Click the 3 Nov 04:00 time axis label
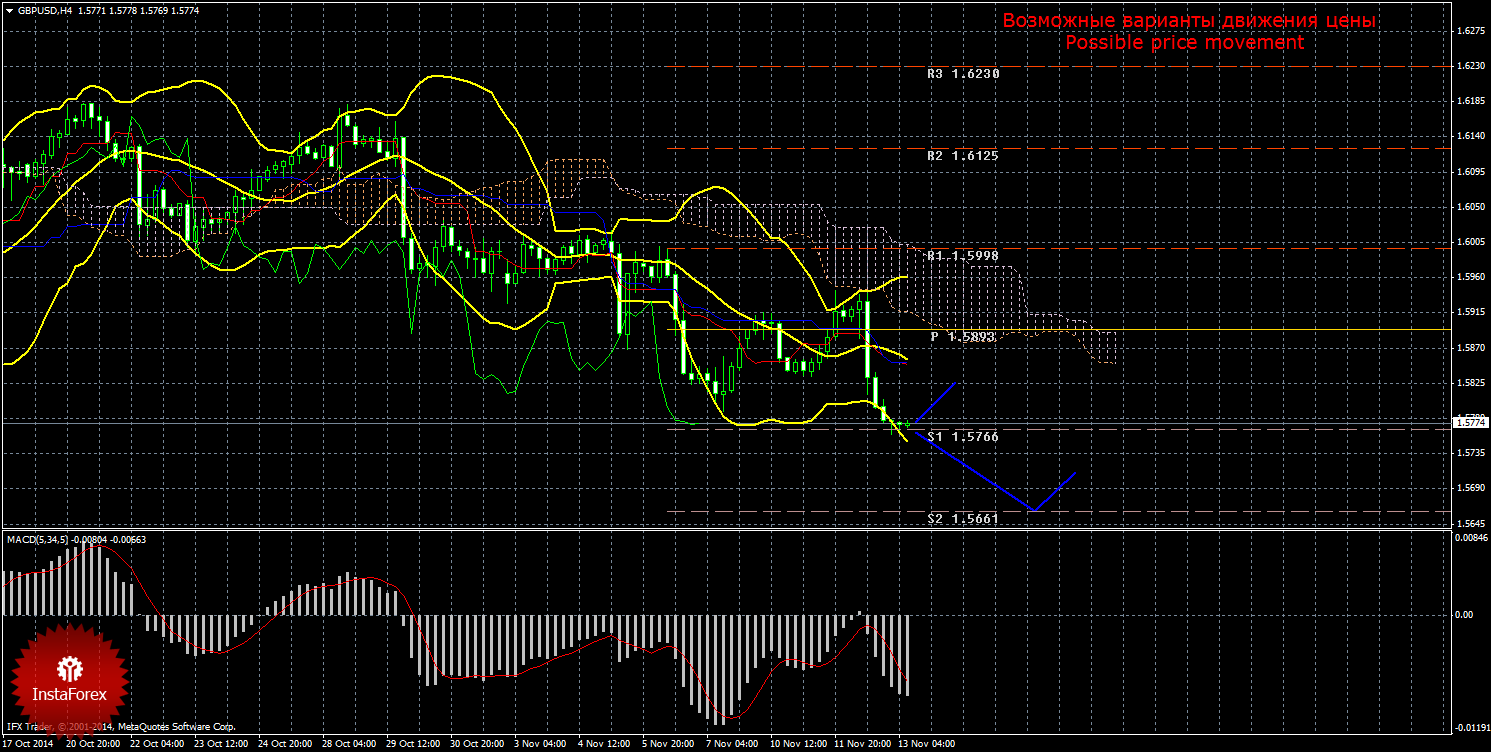 click(x=538, y=744)
